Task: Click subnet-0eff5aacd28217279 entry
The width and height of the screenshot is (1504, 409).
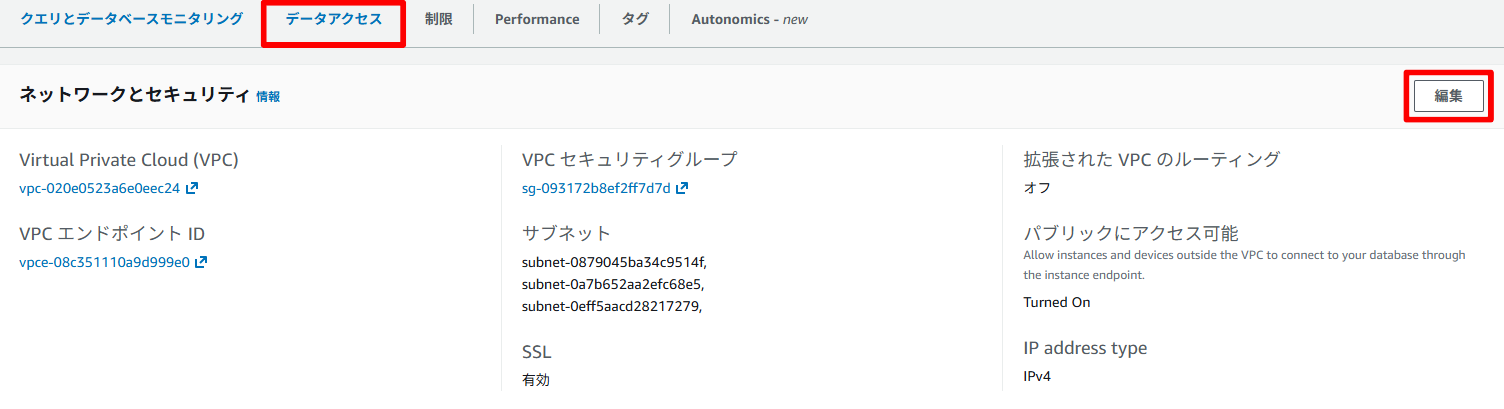Action: [611, 306]
